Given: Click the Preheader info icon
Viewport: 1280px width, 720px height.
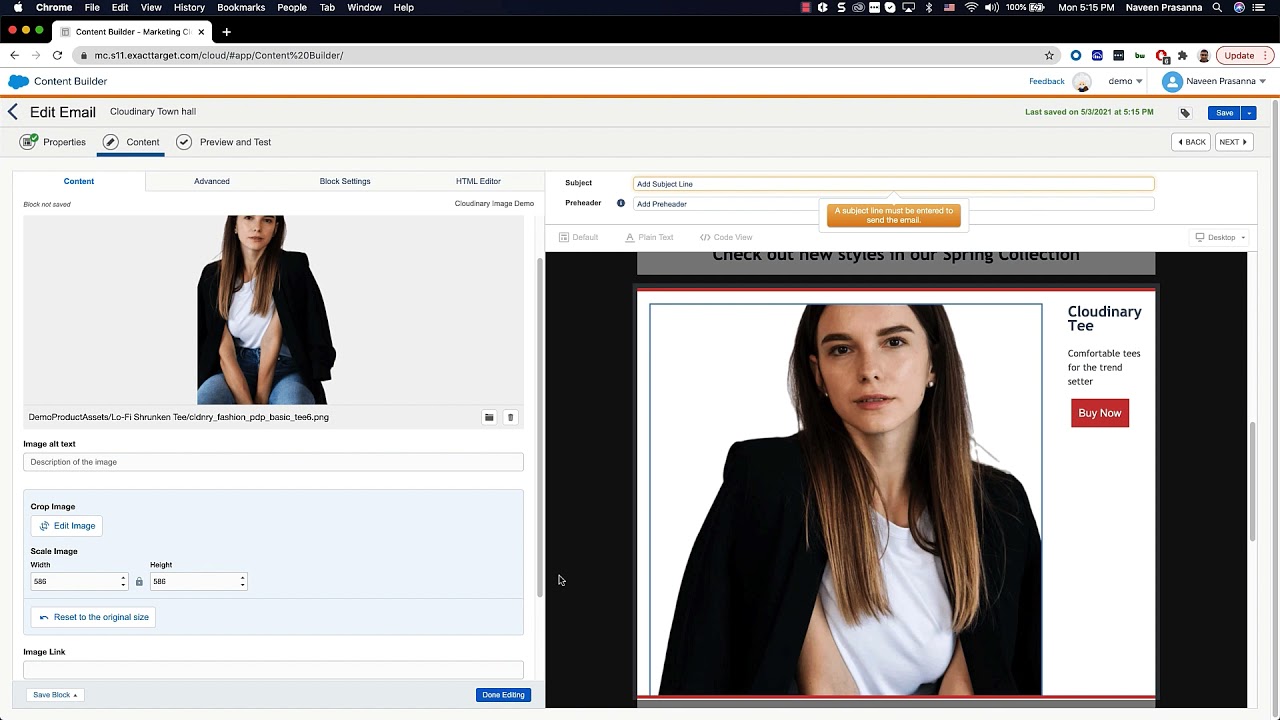Looking at the screenshot, I should tap(621, 203).
